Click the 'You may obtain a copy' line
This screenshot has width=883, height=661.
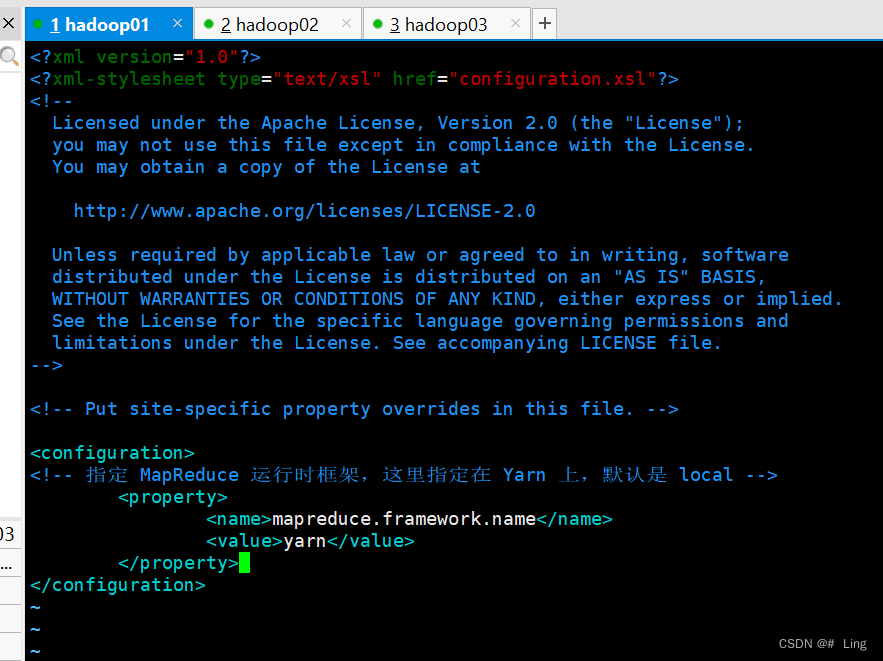(x=266, y=167)
